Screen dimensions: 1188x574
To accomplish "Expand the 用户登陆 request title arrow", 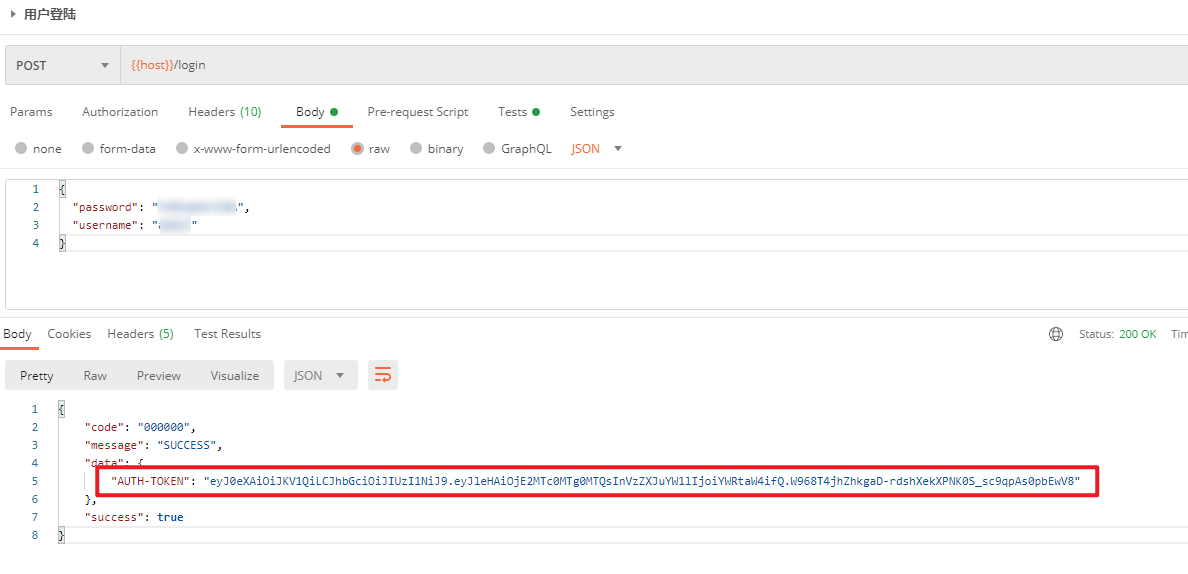I will [x=14, y=14].
